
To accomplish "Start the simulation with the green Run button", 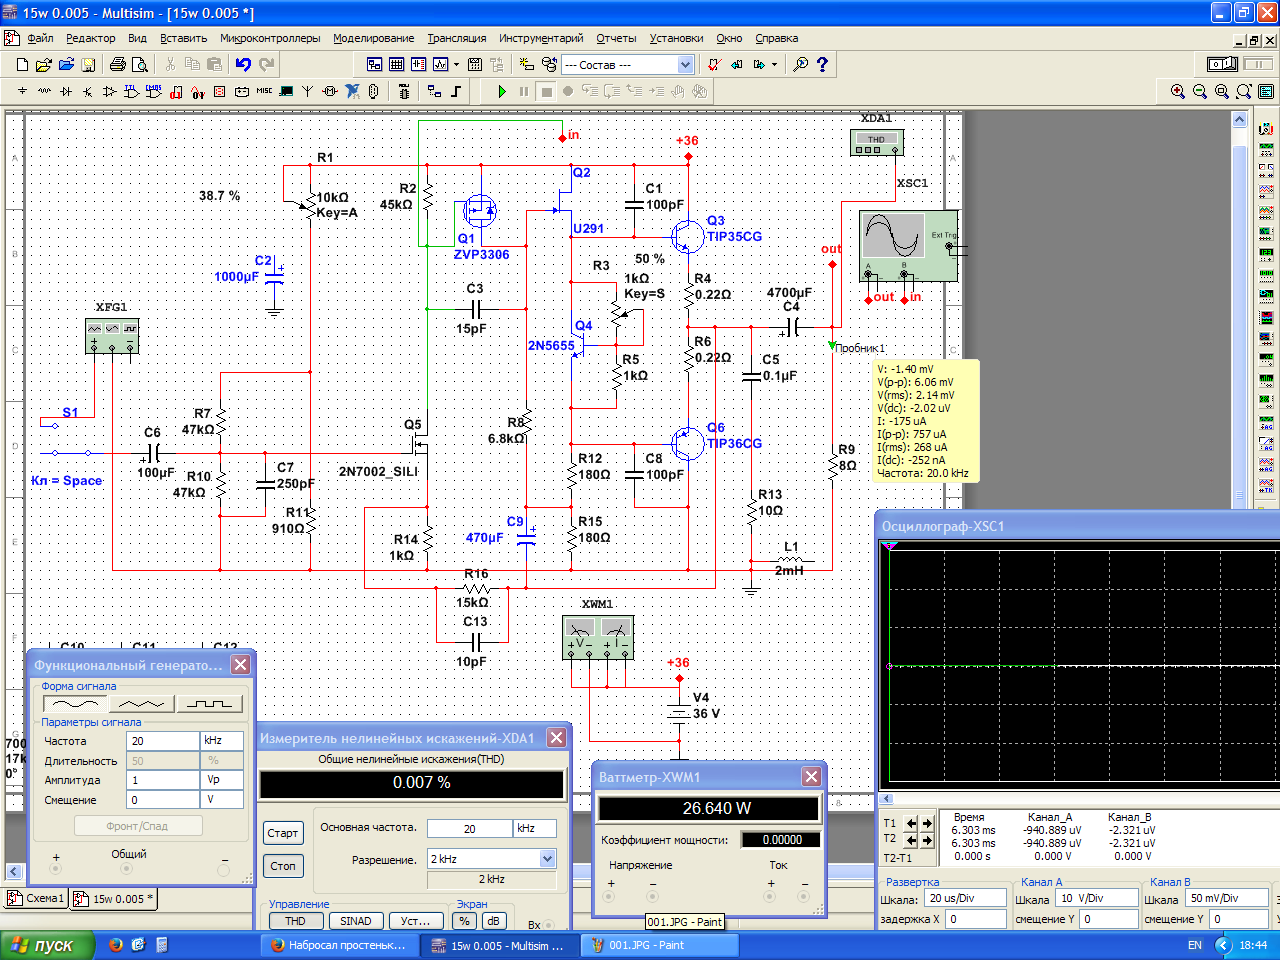I will point(502,91).
